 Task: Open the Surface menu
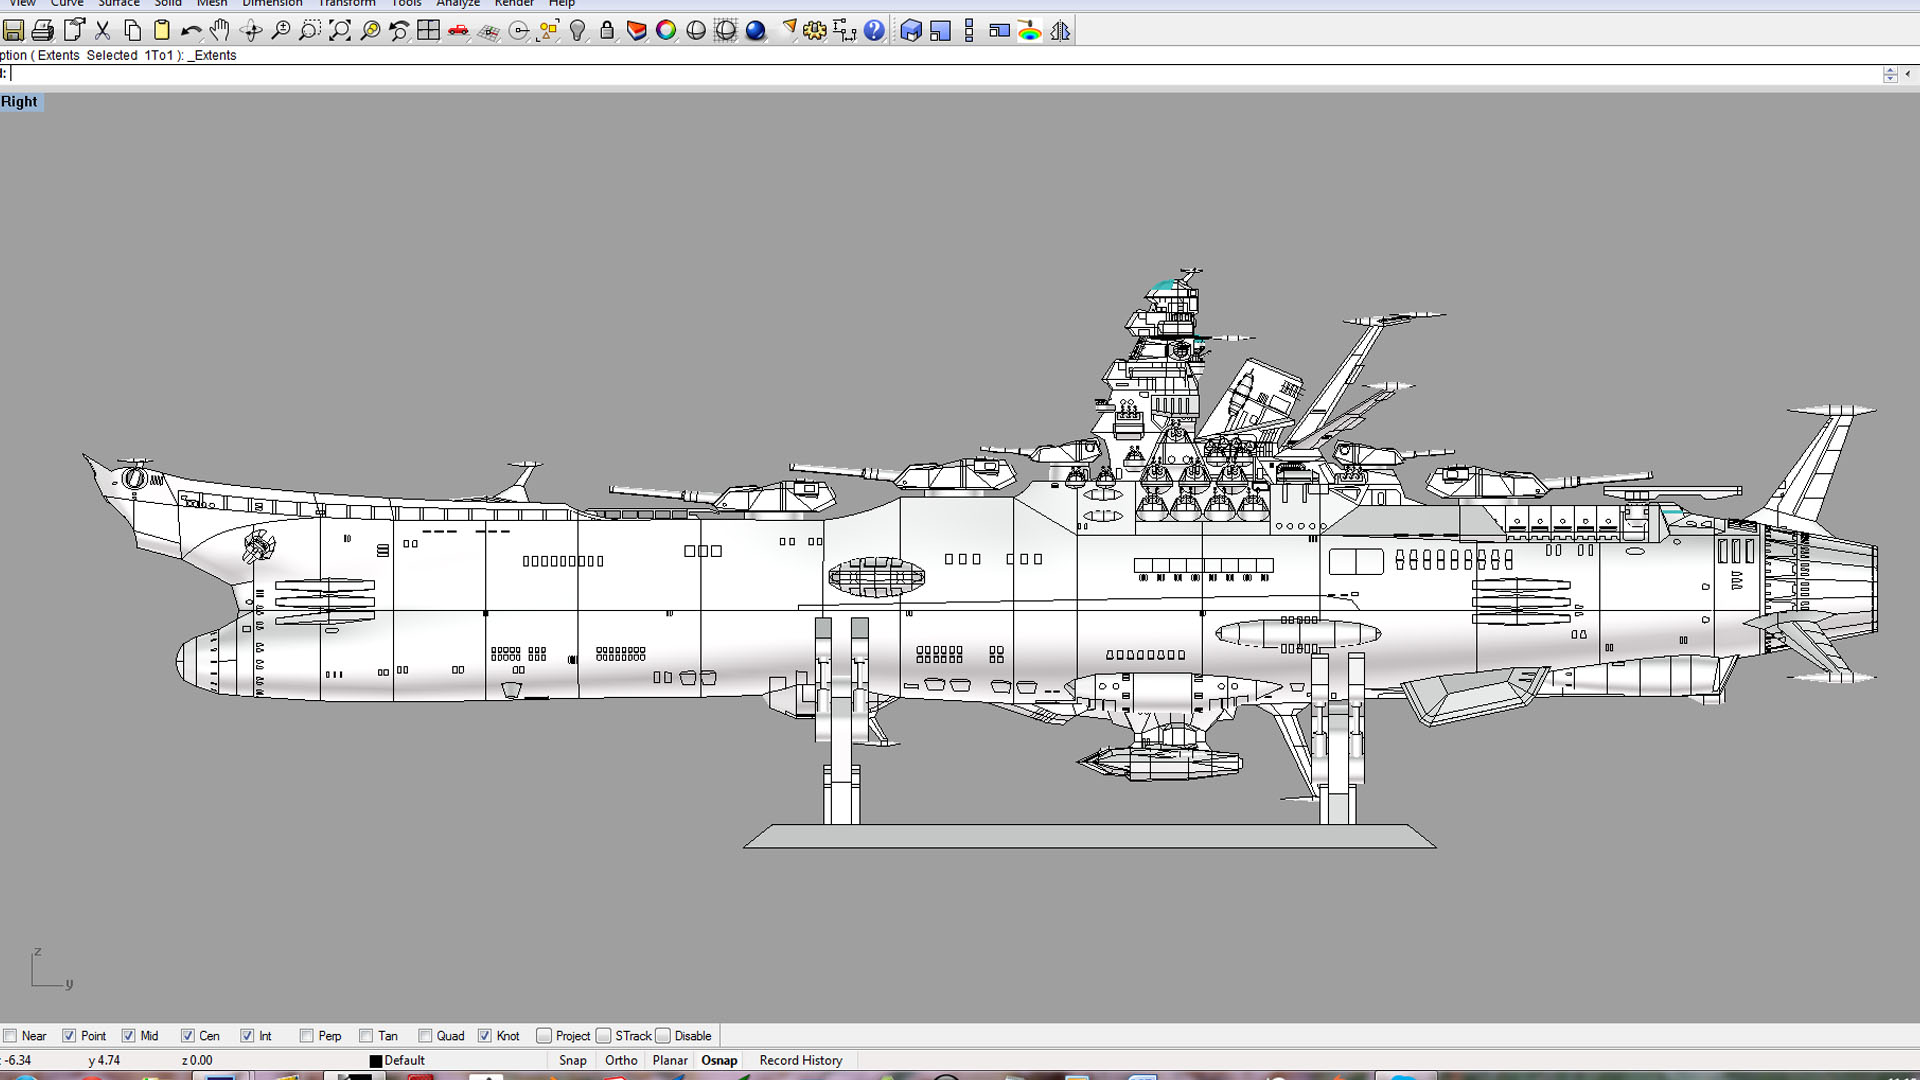[119, 4]
